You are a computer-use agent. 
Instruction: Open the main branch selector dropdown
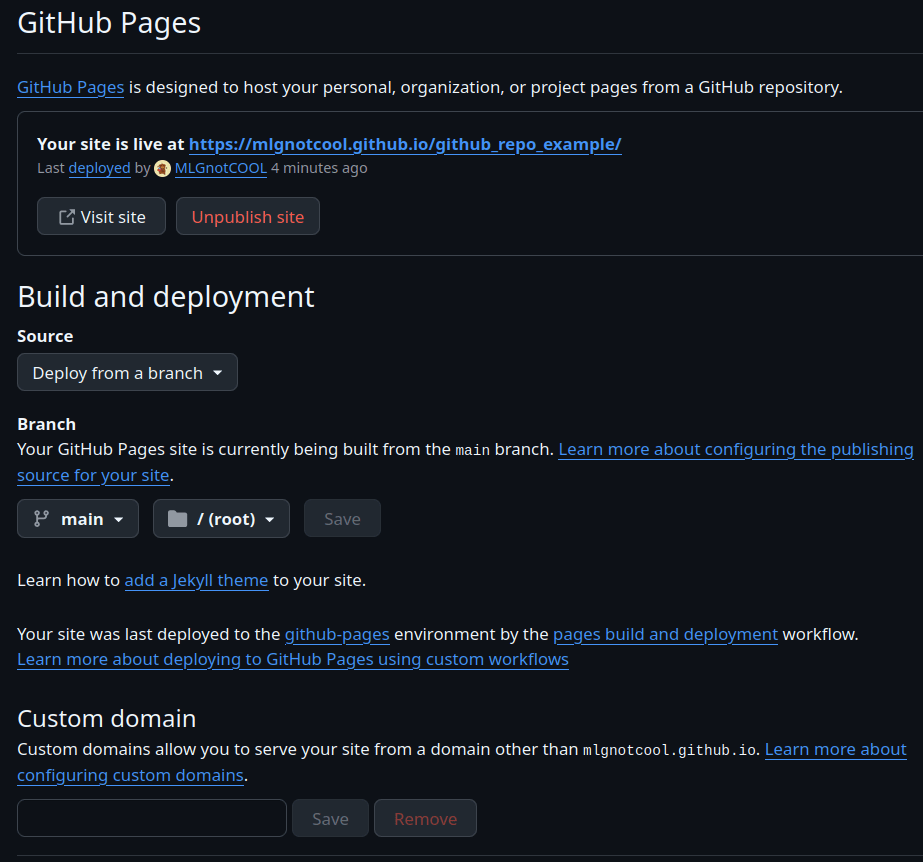click(78, 519)
